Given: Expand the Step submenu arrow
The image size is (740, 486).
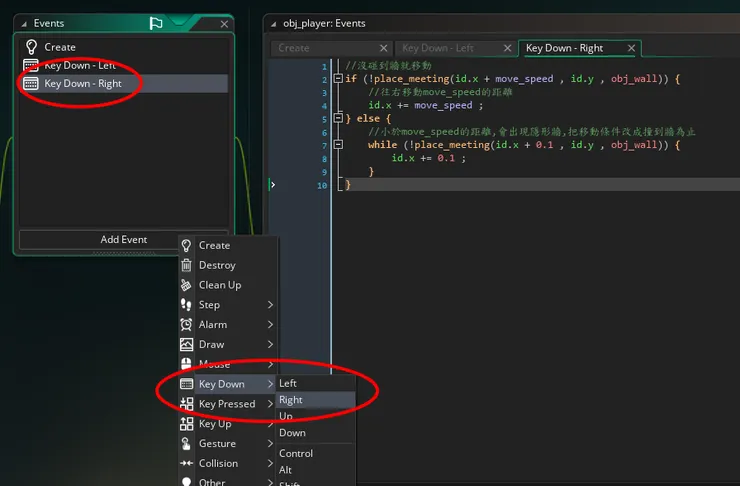Looking at the screenshot, I should (x=270, y=305).
